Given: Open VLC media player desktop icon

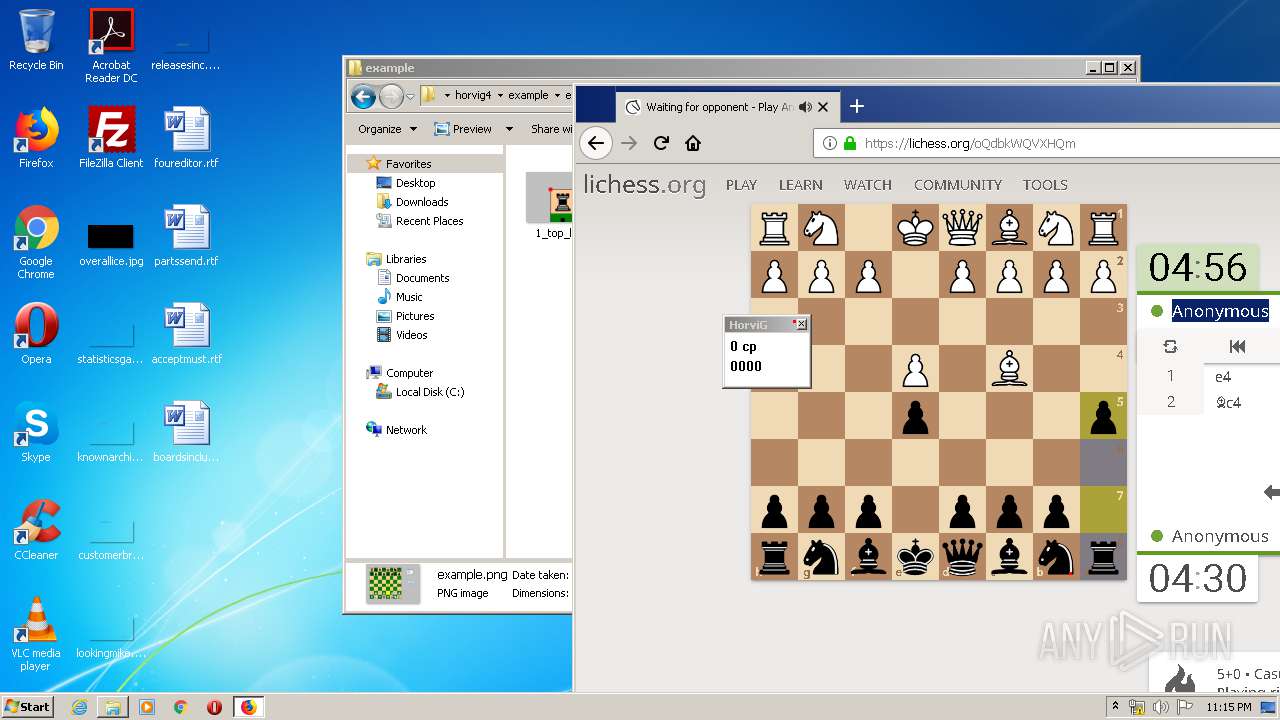Looking at the screenshot, I should click(36, 633).
